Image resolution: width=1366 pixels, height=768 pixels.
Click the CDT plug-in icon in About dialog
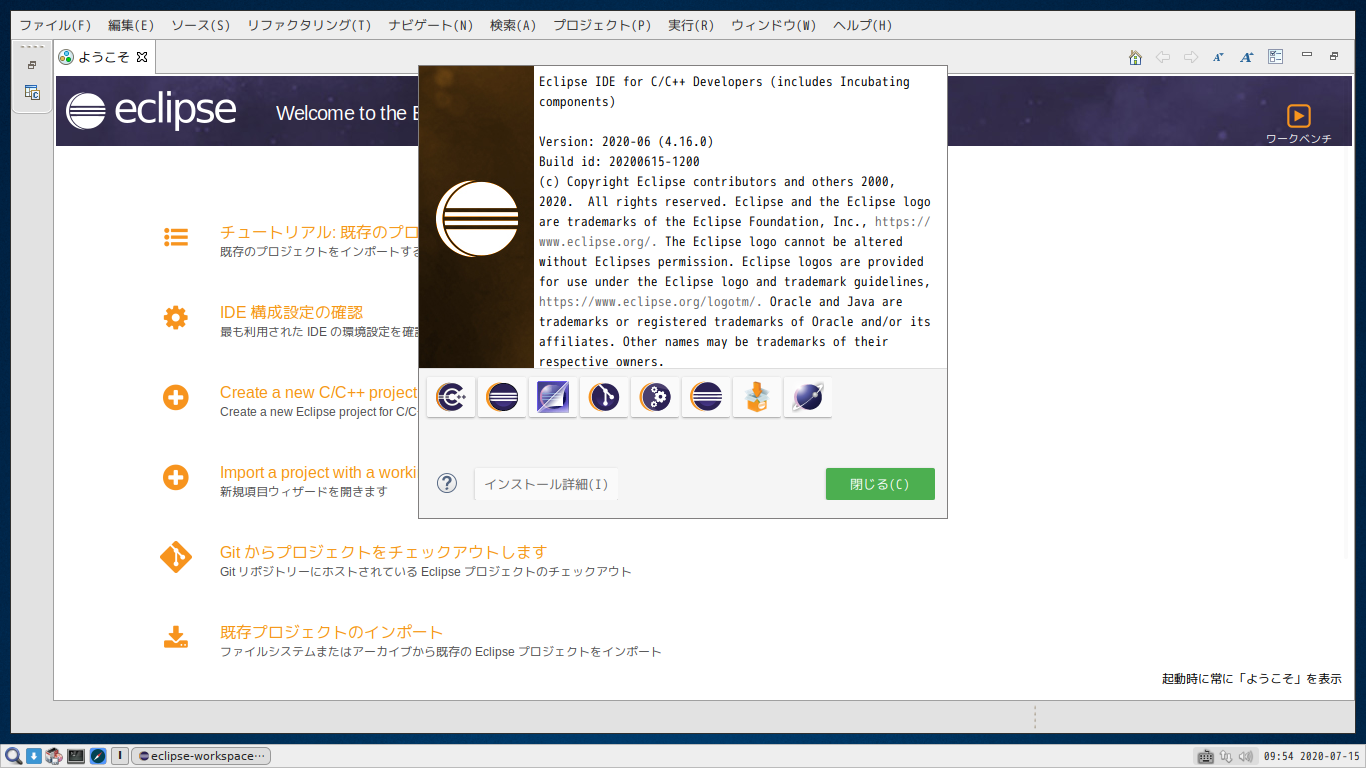click(451, 397)
